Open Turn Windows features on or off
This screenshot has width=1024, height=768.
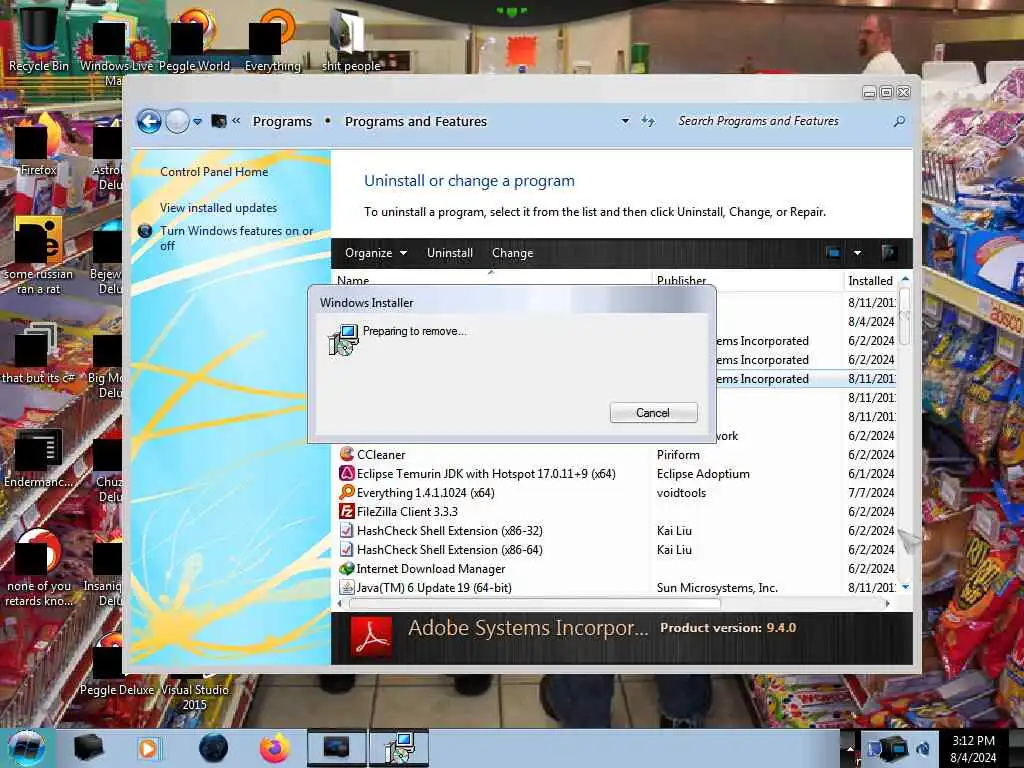236,238
